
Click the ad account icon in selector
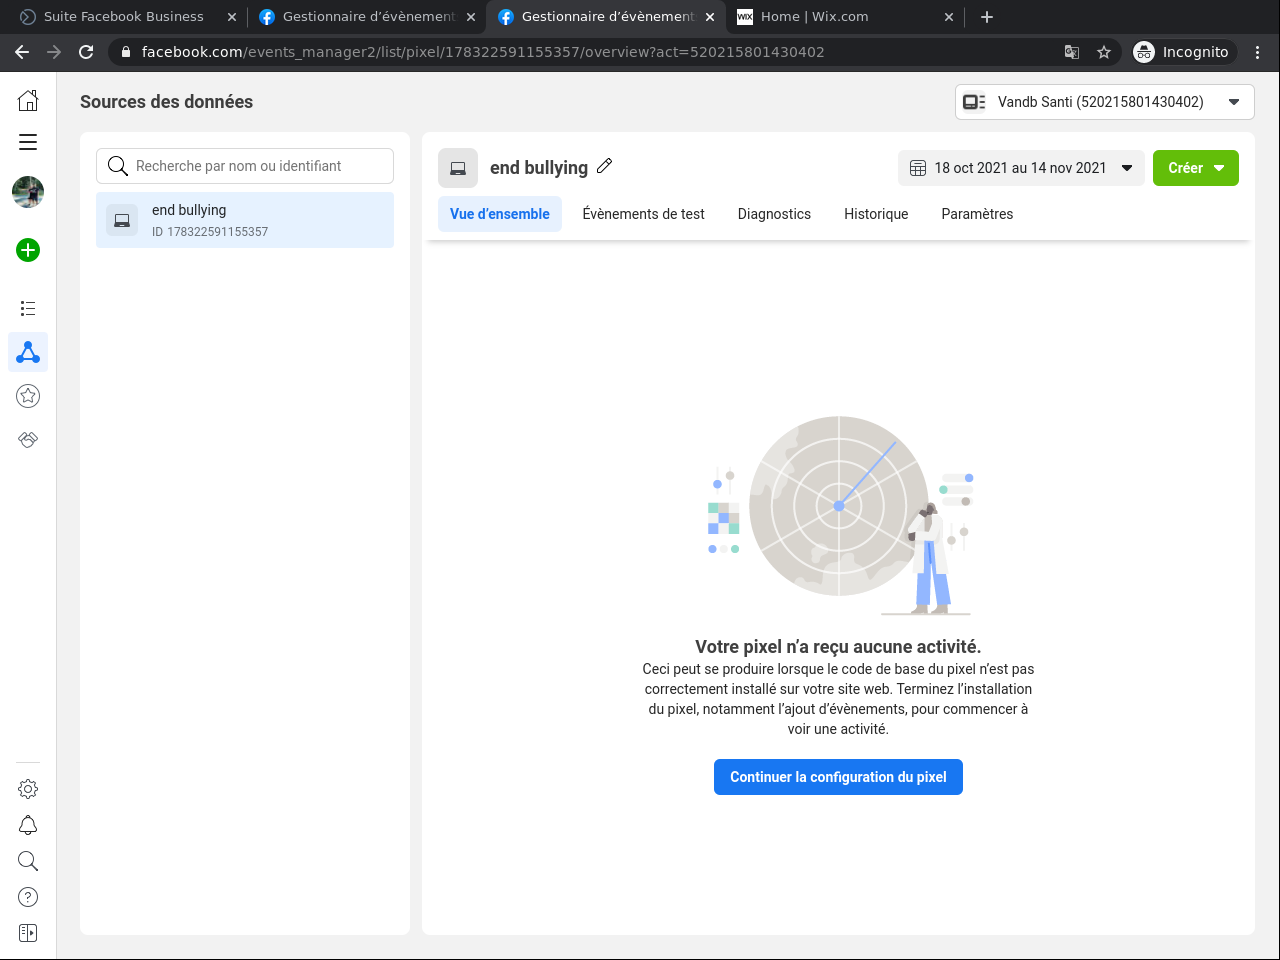[x=974, y=102]
